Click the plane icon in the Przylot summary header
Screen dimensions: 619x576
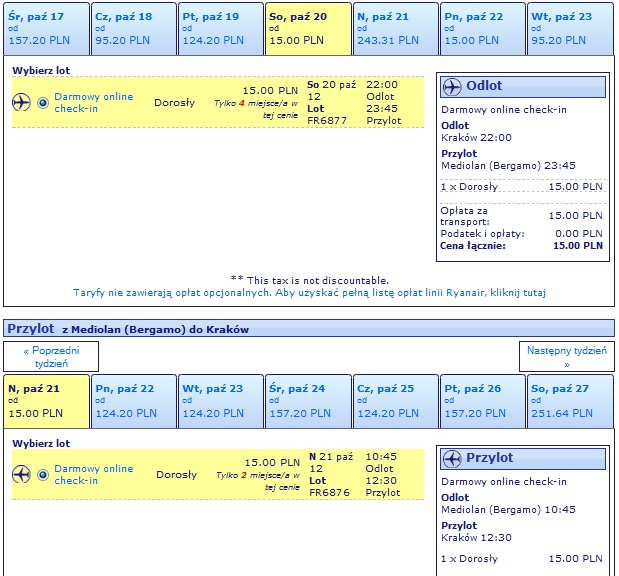tap(452, 459)
